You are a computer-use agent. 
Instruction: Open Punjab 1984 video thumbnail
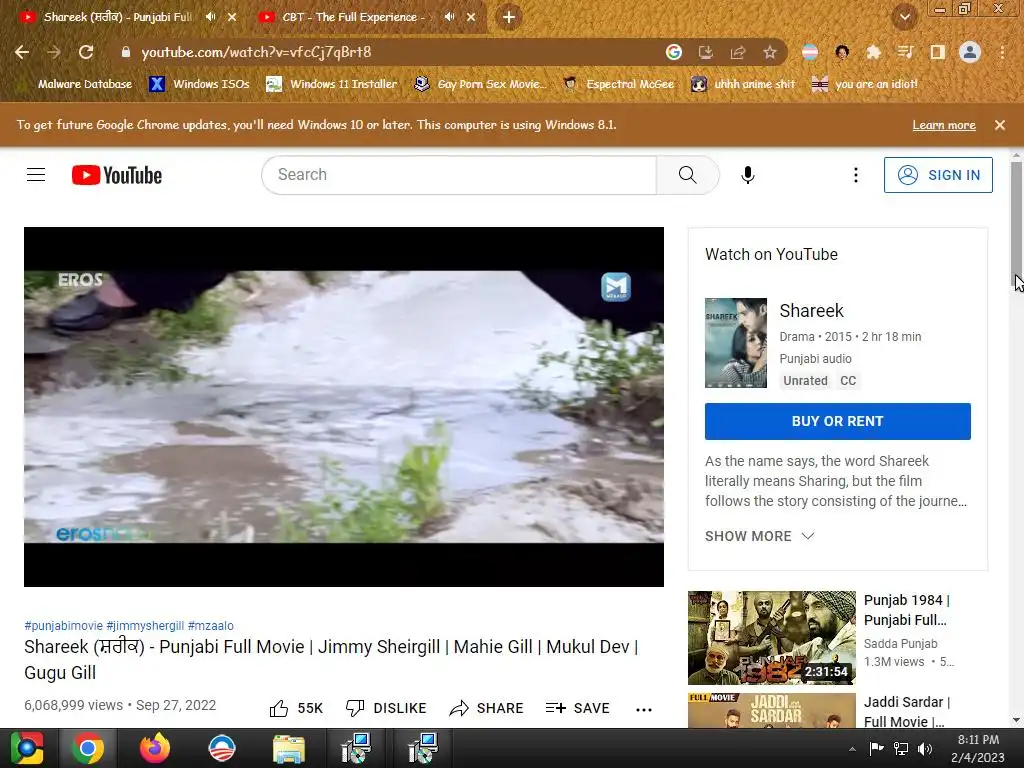point(771,638)
